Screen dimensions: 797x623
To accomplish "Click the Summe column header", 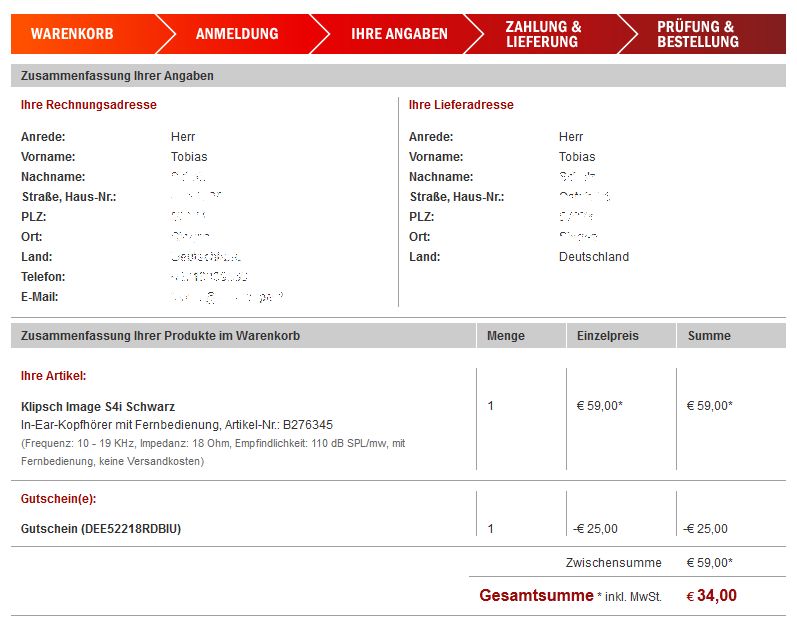I will 709,336.
